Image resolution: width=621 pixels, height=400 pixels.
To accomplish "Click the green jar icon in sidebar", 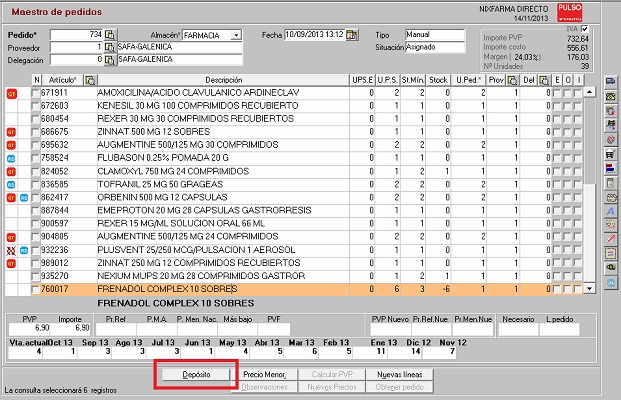I will pyautogui.click(x=610, y=183).
